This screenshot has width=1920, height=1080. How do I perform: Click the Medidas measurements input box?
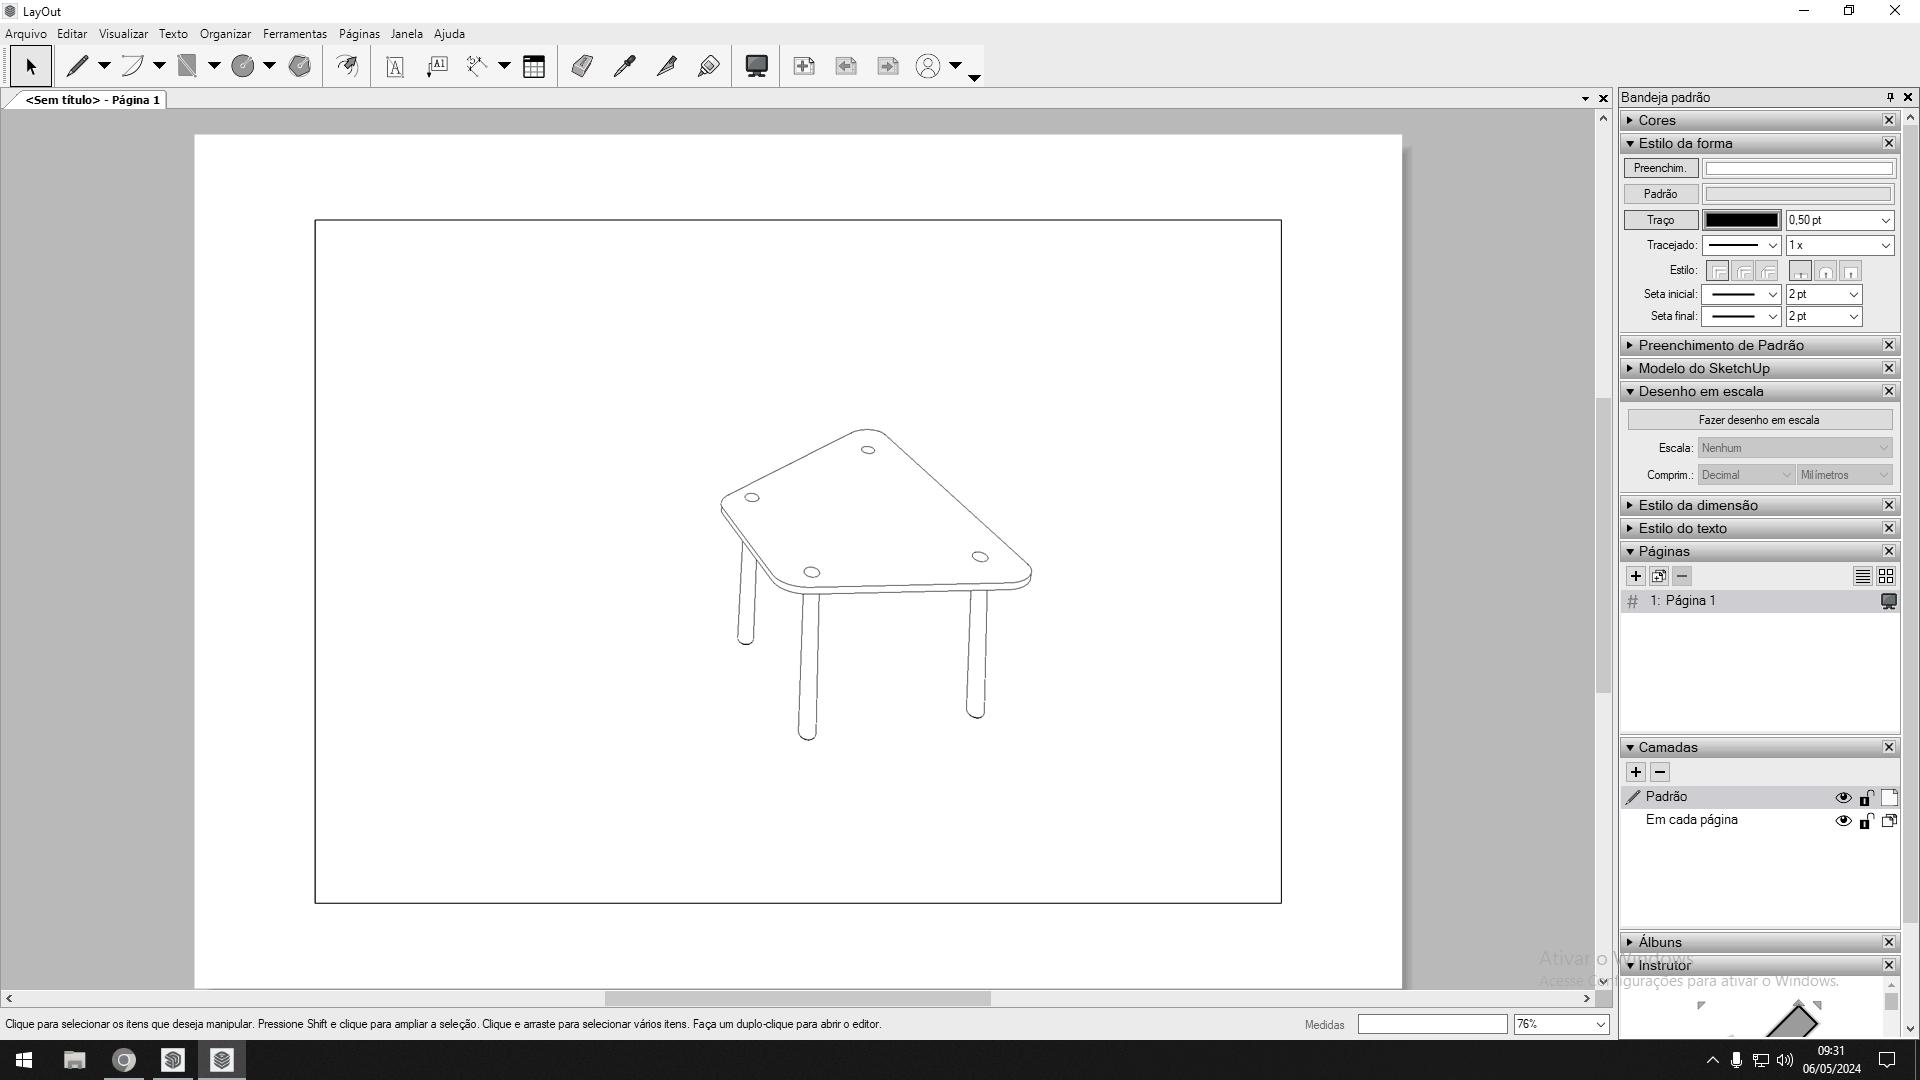[x=1432, y=1024]
